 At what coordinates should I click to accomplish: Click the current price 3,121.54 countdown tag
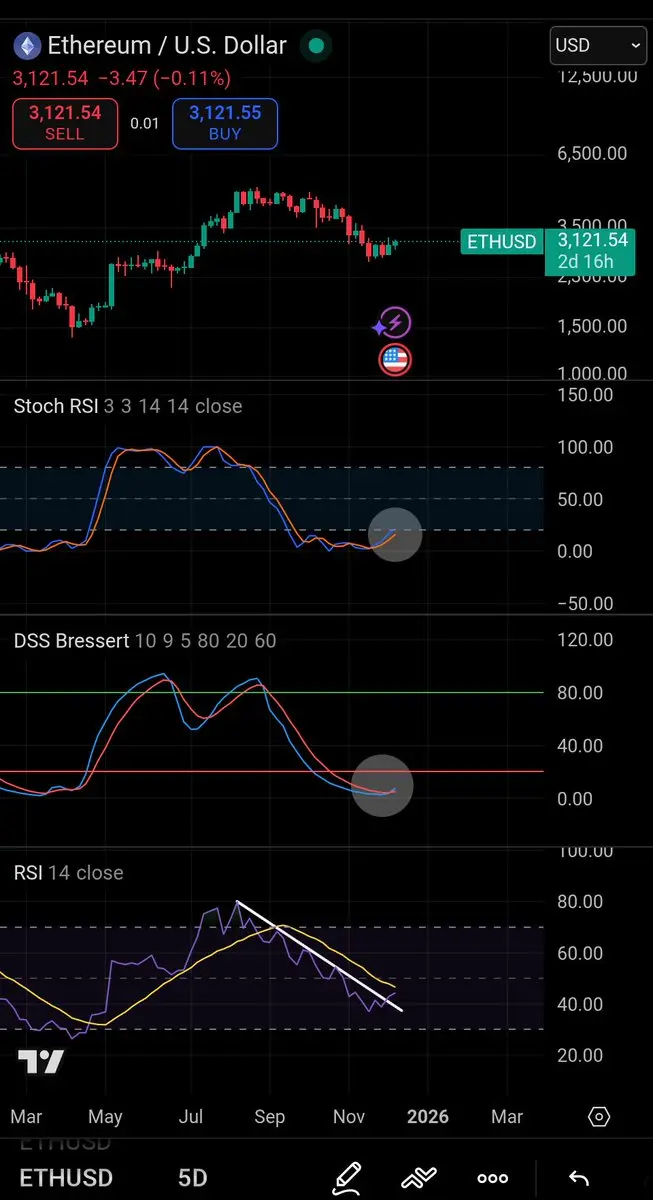click(x=592, y=251)
